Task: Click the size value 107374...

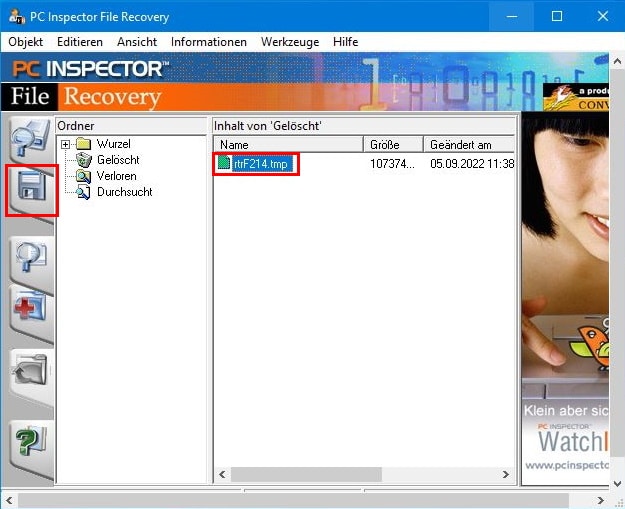Action: pos(392,163)
